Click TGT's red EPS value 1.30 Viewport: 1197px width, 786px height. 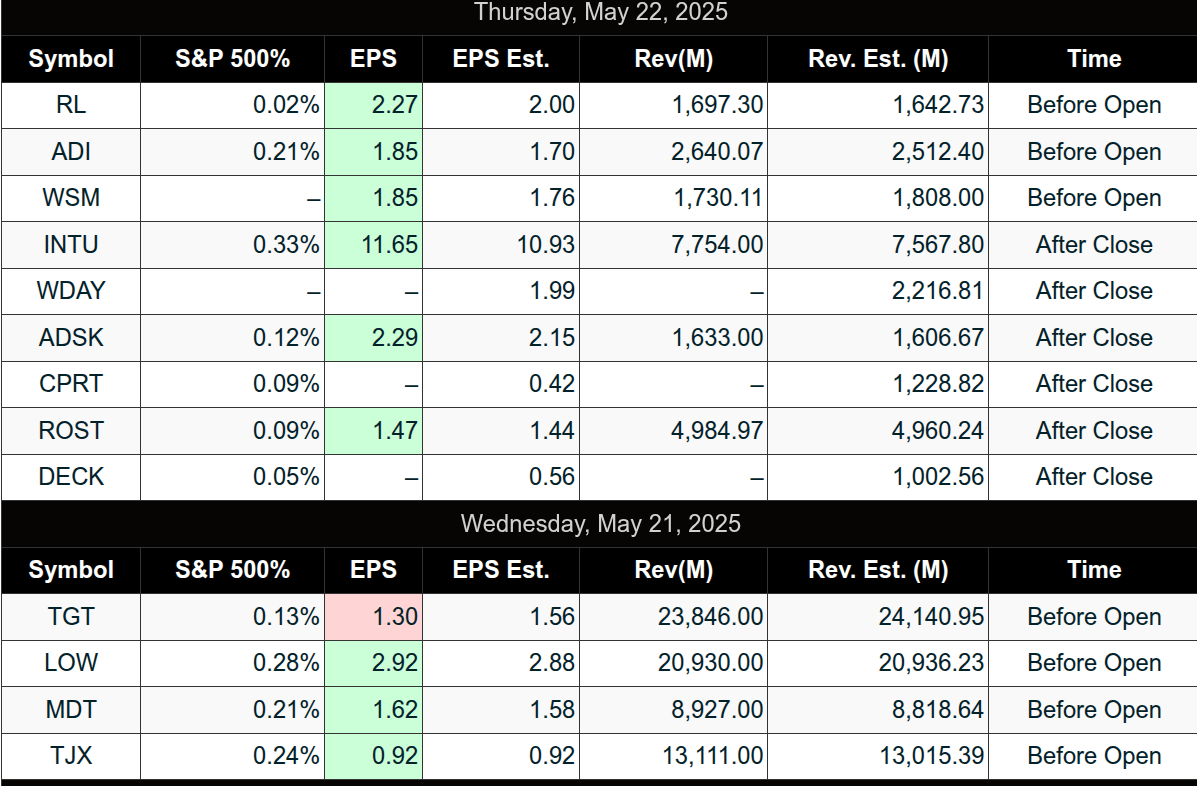(395, 617)
